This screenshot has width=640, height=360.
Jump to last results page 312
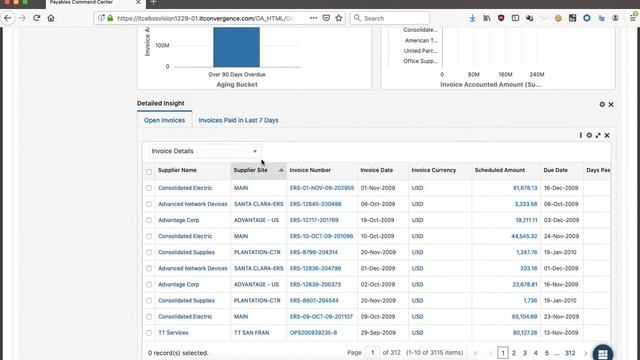click(570, 353)
